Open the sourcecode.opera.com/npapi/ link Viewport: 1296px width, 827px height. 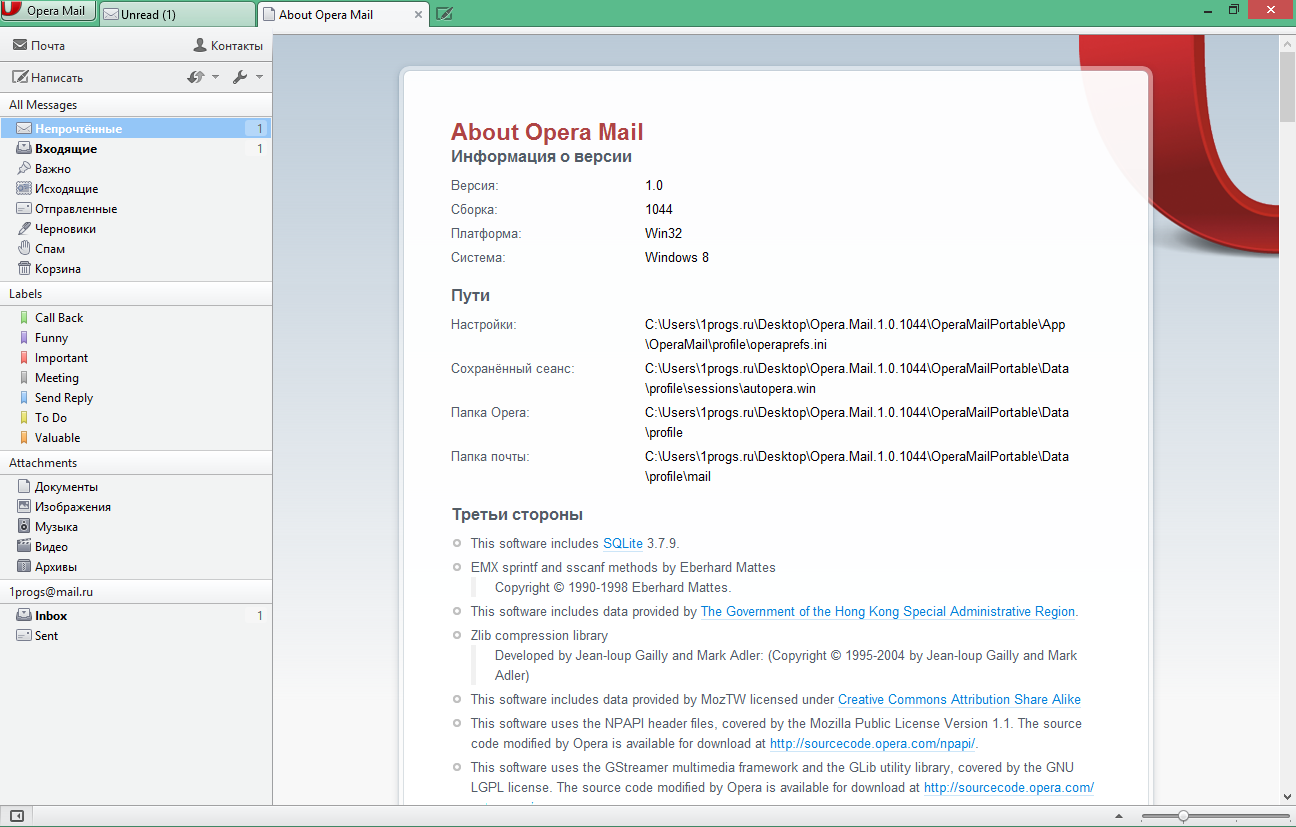tap(873, 744)
